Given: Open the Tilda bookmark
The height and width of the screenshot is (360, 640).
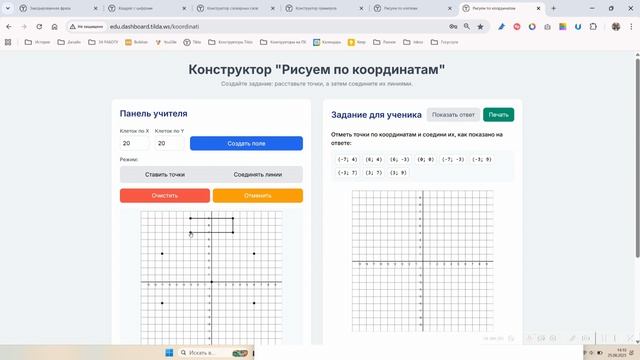Looking at the screenshot, I should (x=192, y=42).
